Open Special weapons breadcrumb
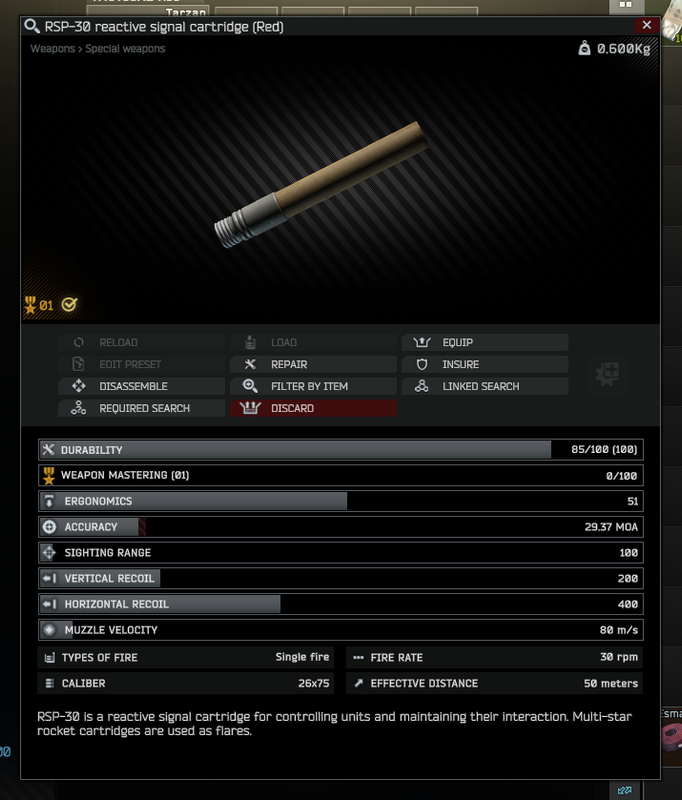 tap(125, 48)
